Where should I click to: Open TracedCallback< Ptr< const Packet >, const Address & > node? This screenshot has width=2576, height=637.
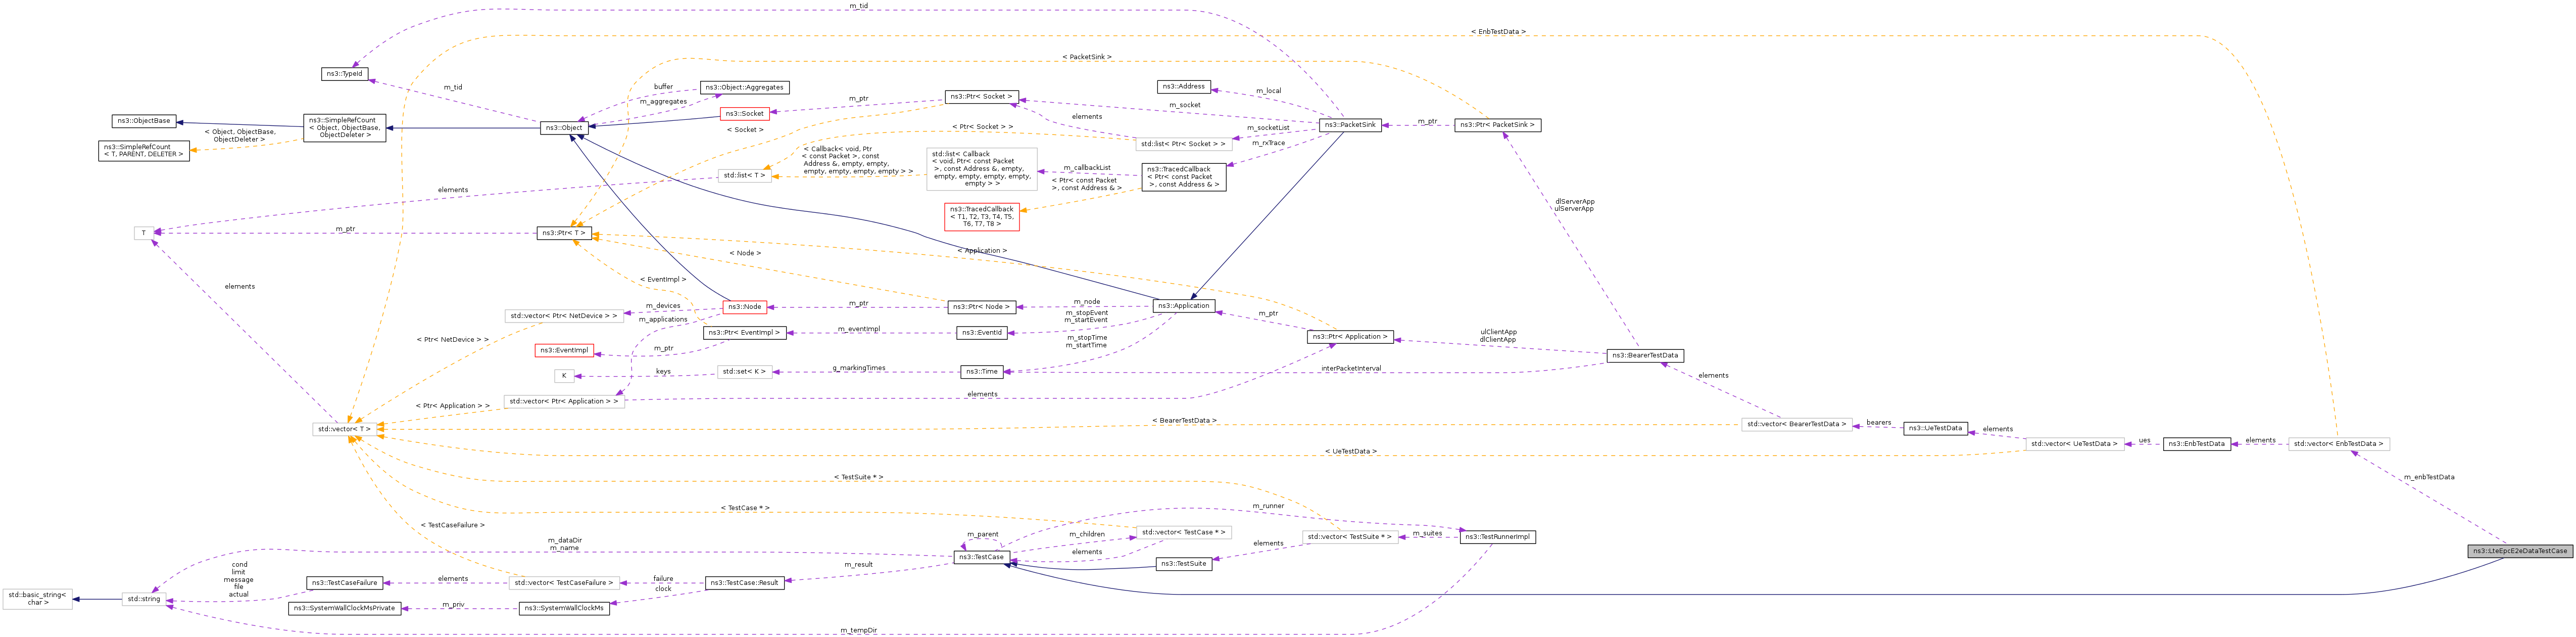point(1184,177)
